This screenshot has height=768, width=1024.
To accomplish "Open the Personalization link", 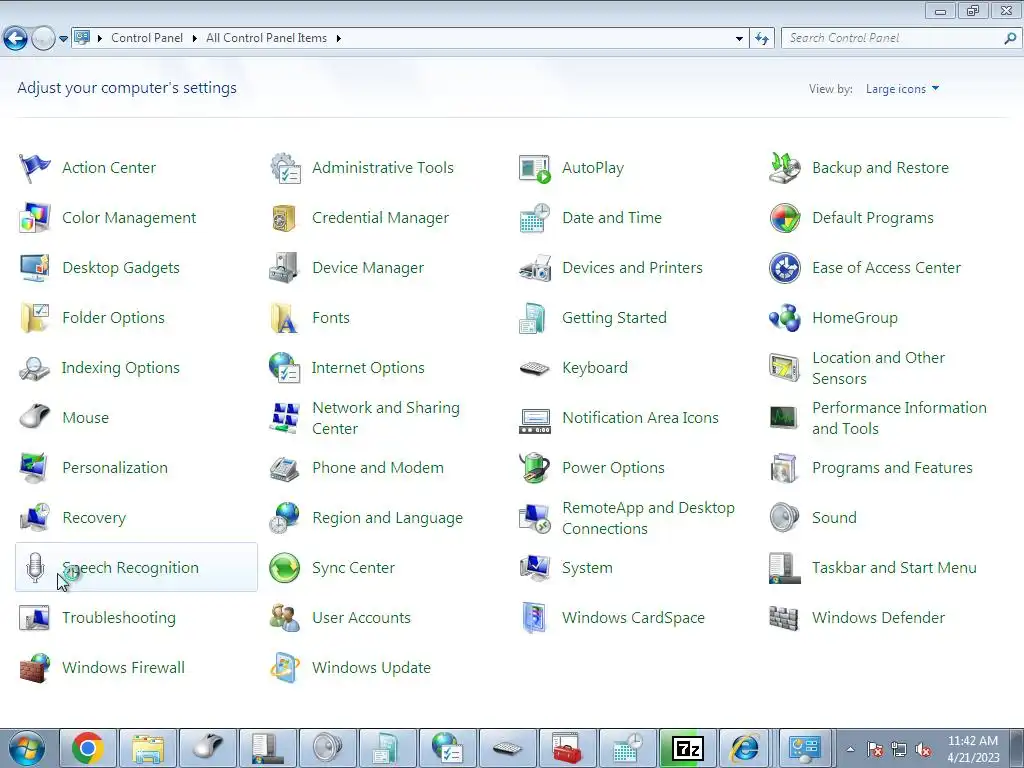I will click(x=115, y=468).
